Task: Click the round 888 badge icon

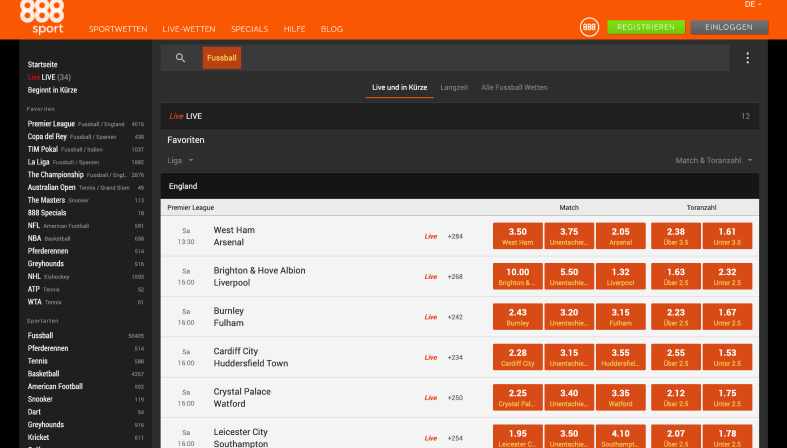Action: (x=589, y=27)
